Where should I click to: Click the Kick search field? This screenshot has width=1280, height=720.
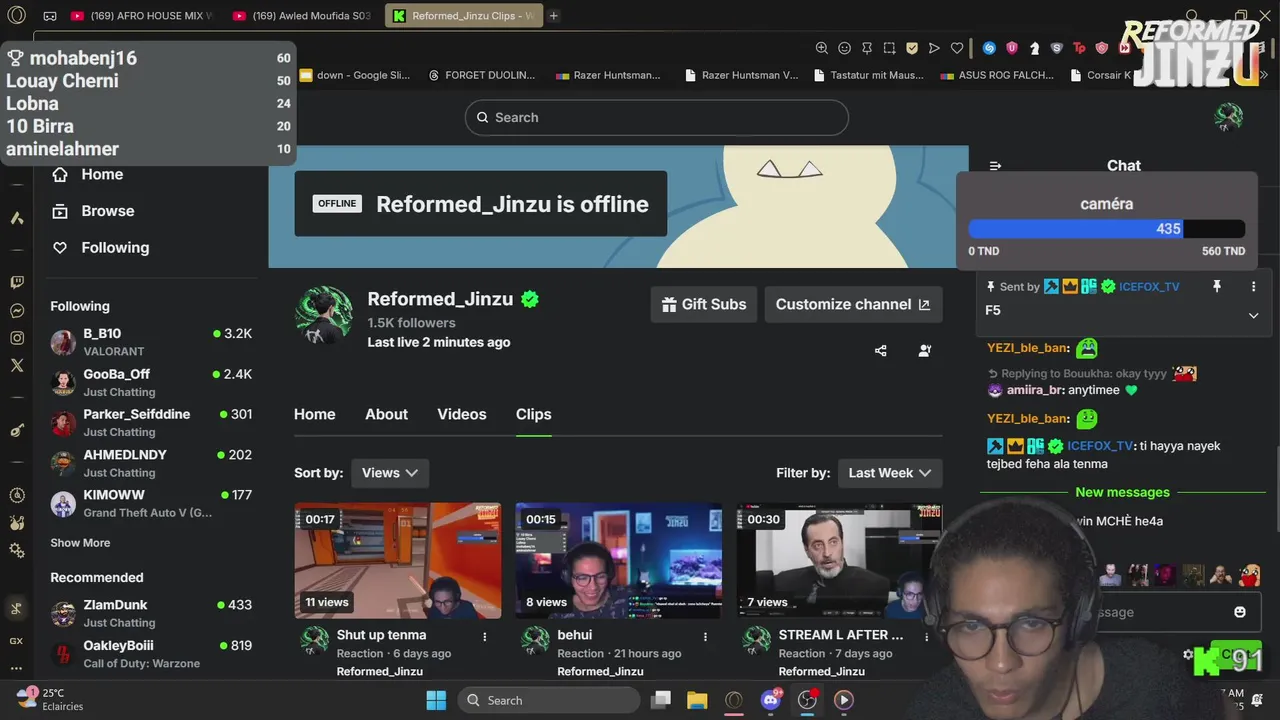(656, 117)
